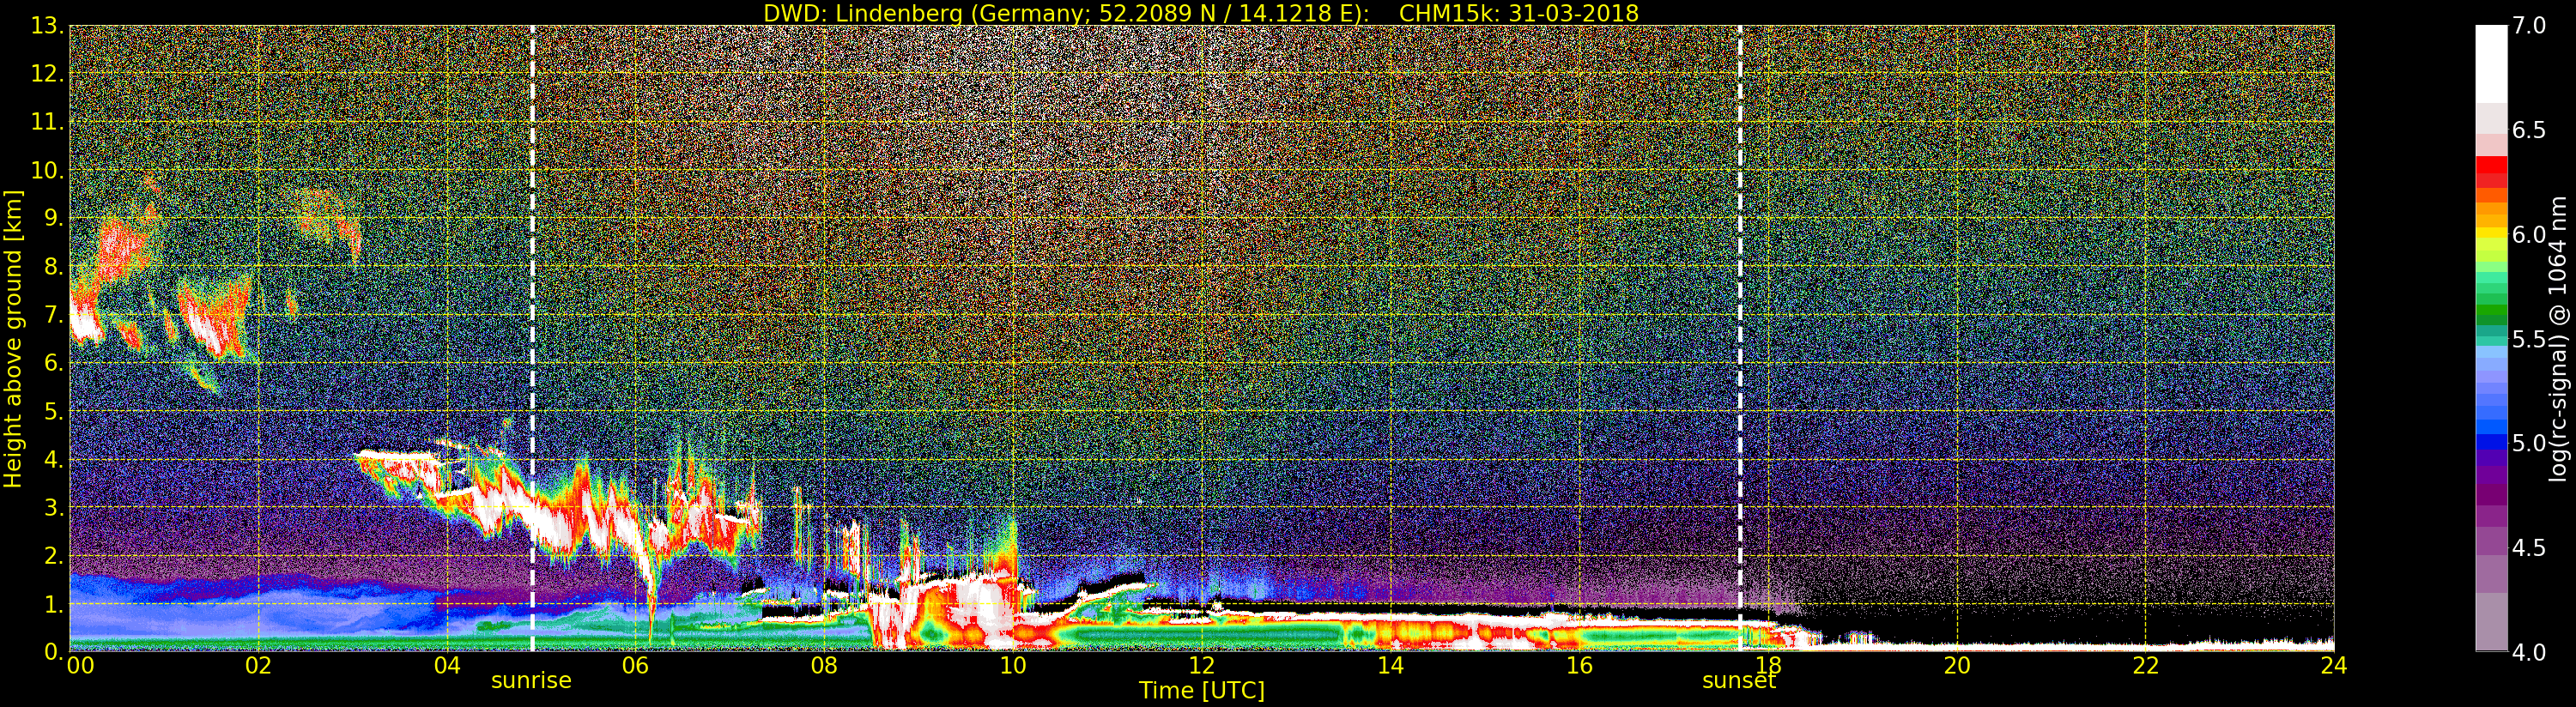Select the 06 tick on time axis

tap(635, 665)
